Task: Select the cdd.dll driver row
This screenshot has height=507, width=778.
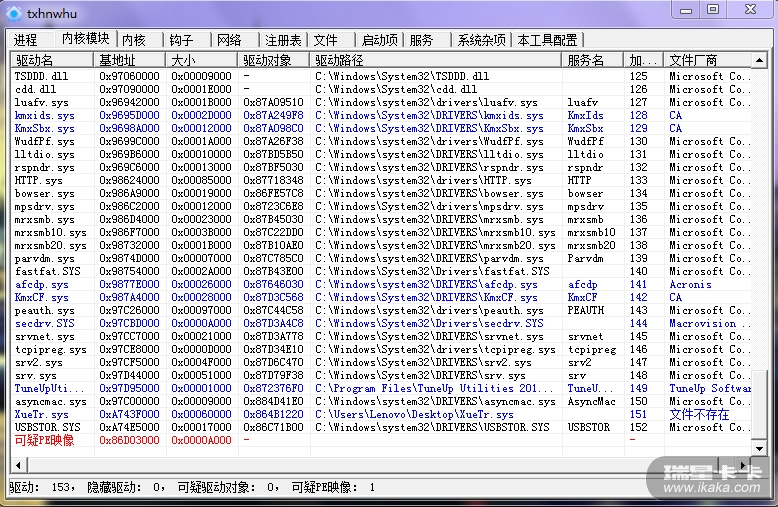Action: pos(381,89)
